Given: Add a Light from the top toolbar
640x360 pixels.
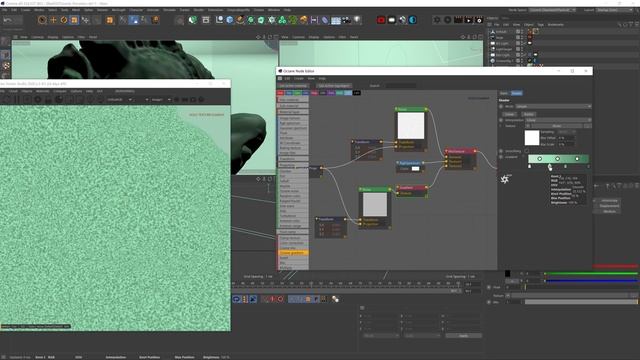Looking at the screenshot, I should [357, 20].
